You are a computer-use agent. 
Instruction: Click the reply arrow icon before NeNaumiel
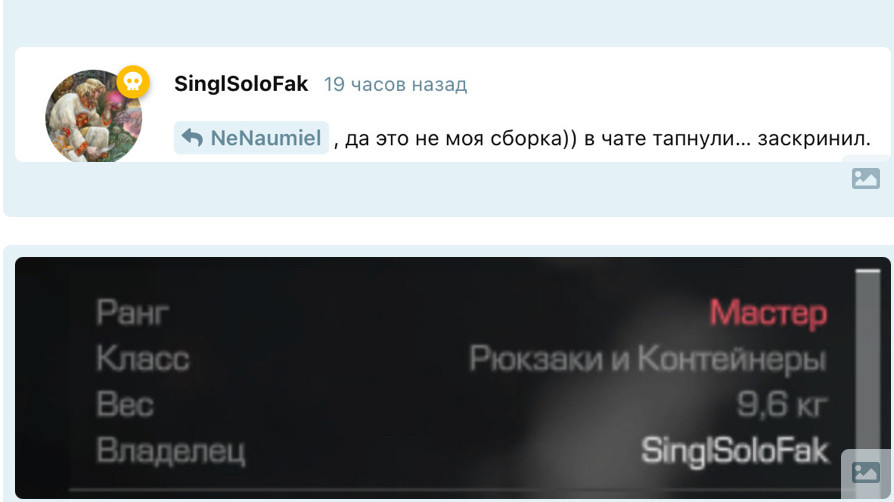192,137
